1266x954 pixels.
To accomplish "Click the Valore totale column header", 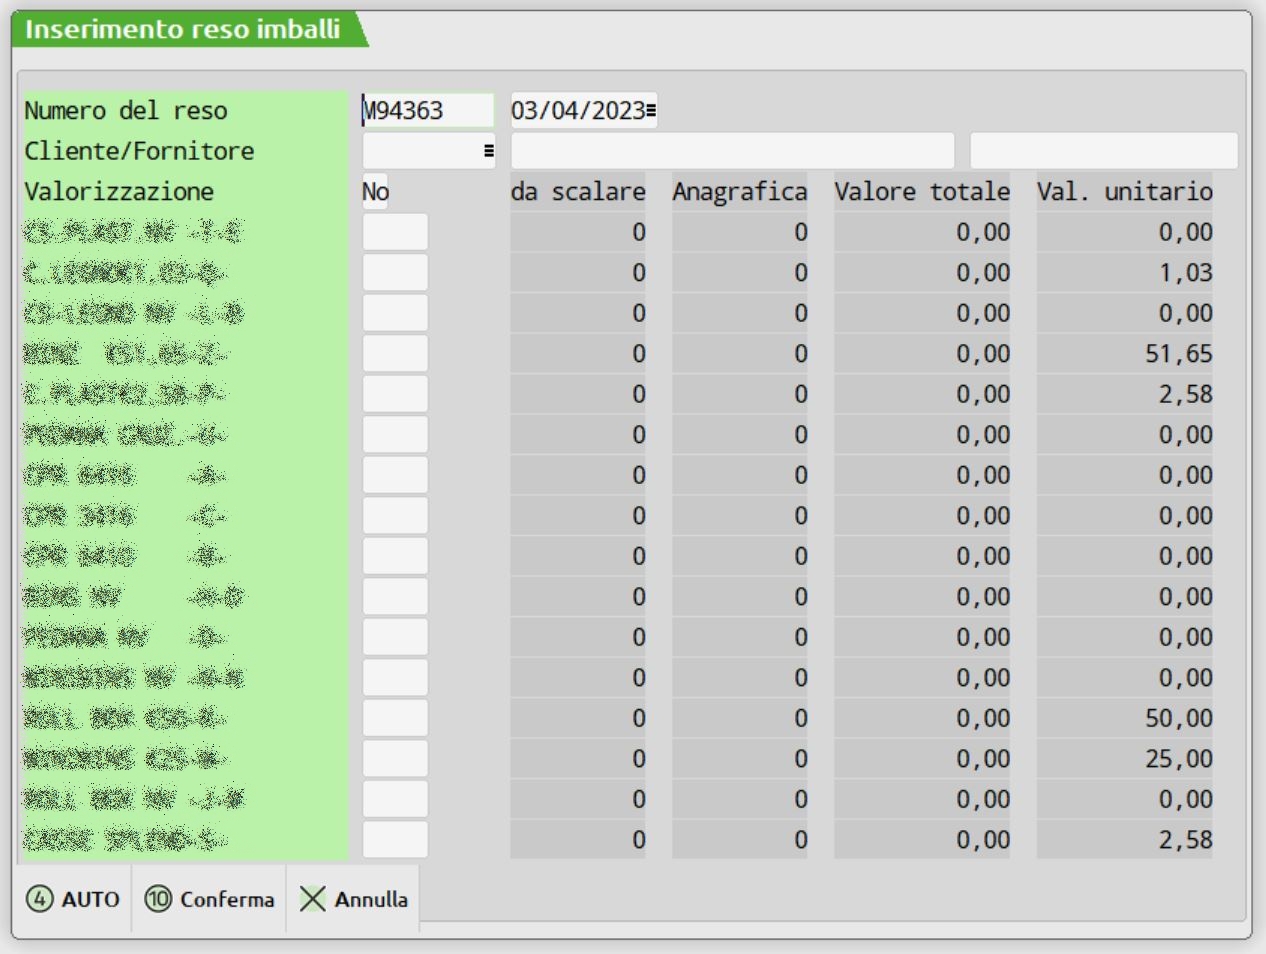I will (x=921, y=192).
